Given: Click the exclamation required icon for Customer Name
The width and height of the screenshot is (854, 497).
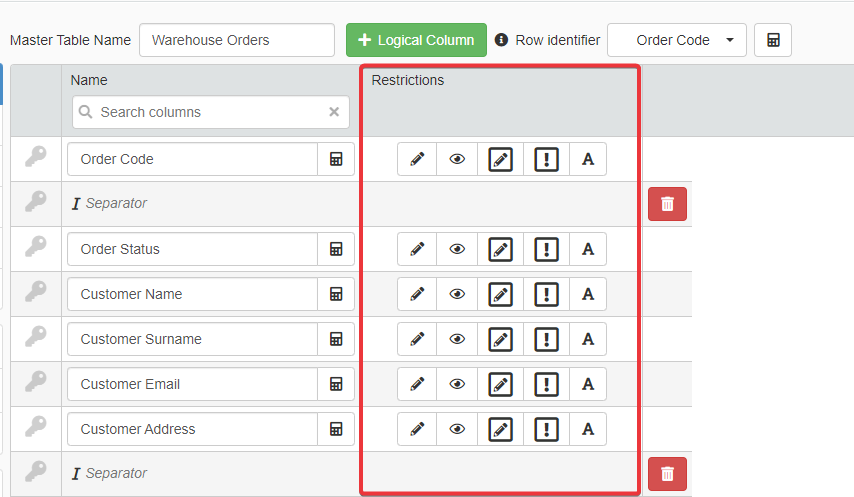Looking at the screenshot, I should point(546,294).
